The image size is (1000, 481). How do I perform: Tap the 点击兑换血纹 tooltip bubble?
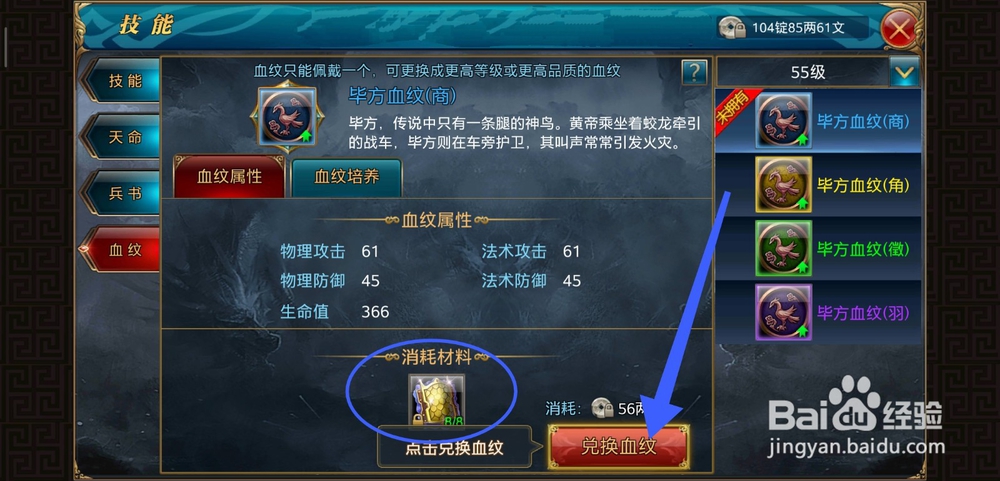[x=454, y=447]
